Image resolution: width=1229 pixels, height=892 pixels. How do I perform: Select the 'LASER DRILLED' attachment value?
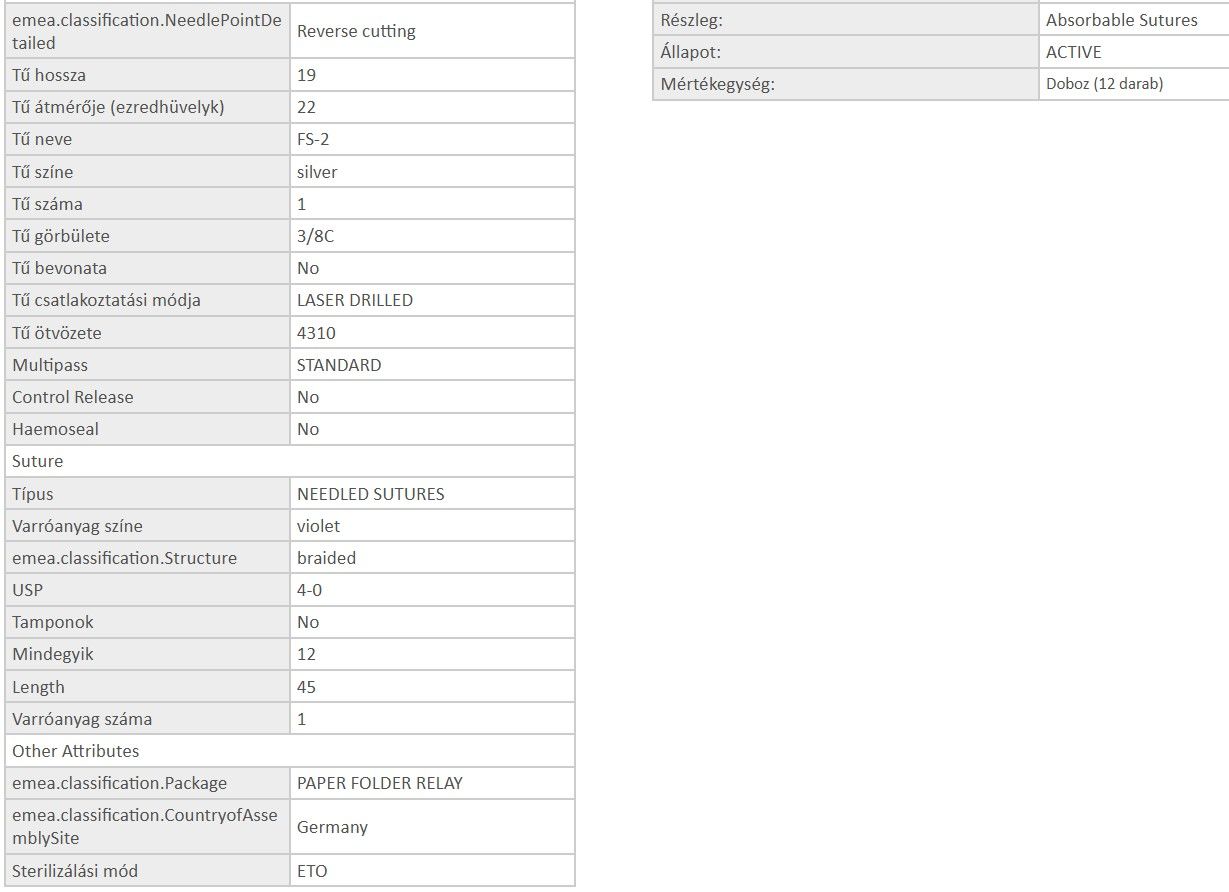(355, 300)
